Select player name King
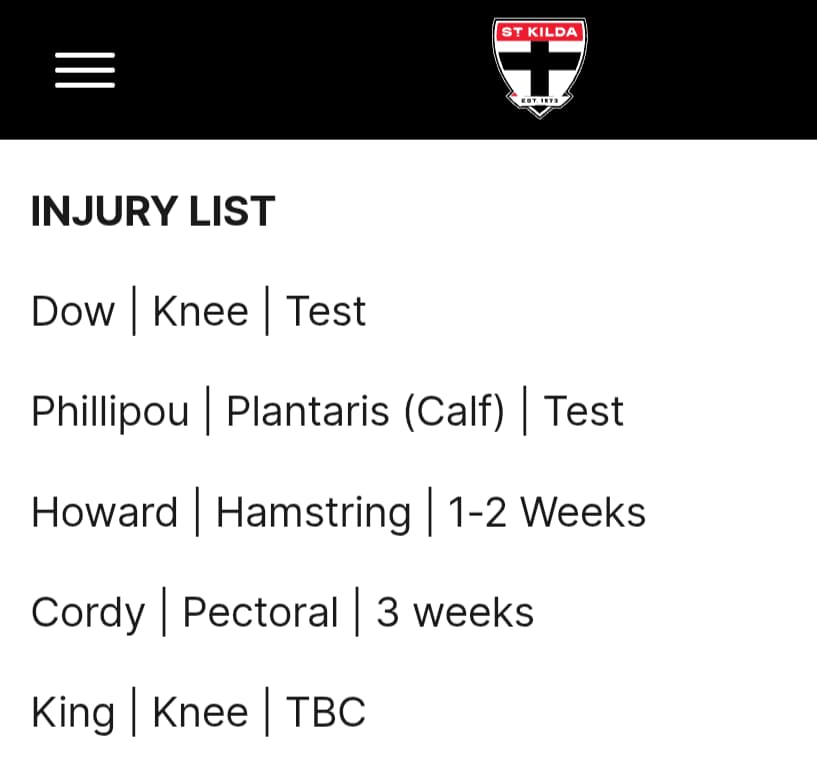This screenshot has height=778, width=817. (73, 713)
